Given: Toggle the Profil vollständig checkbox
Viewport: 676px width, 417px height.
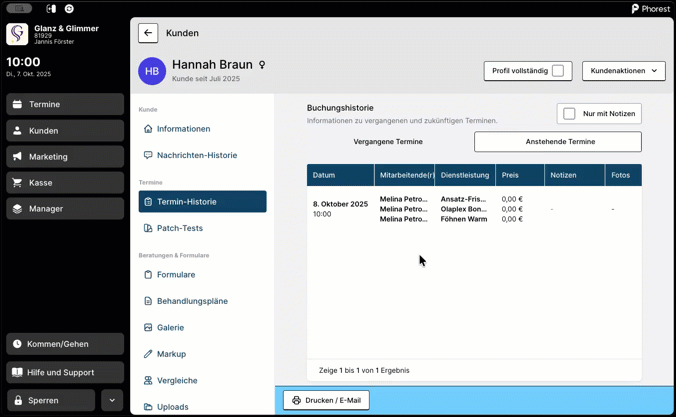Looking at the screenshot, I should coord(558,71).
